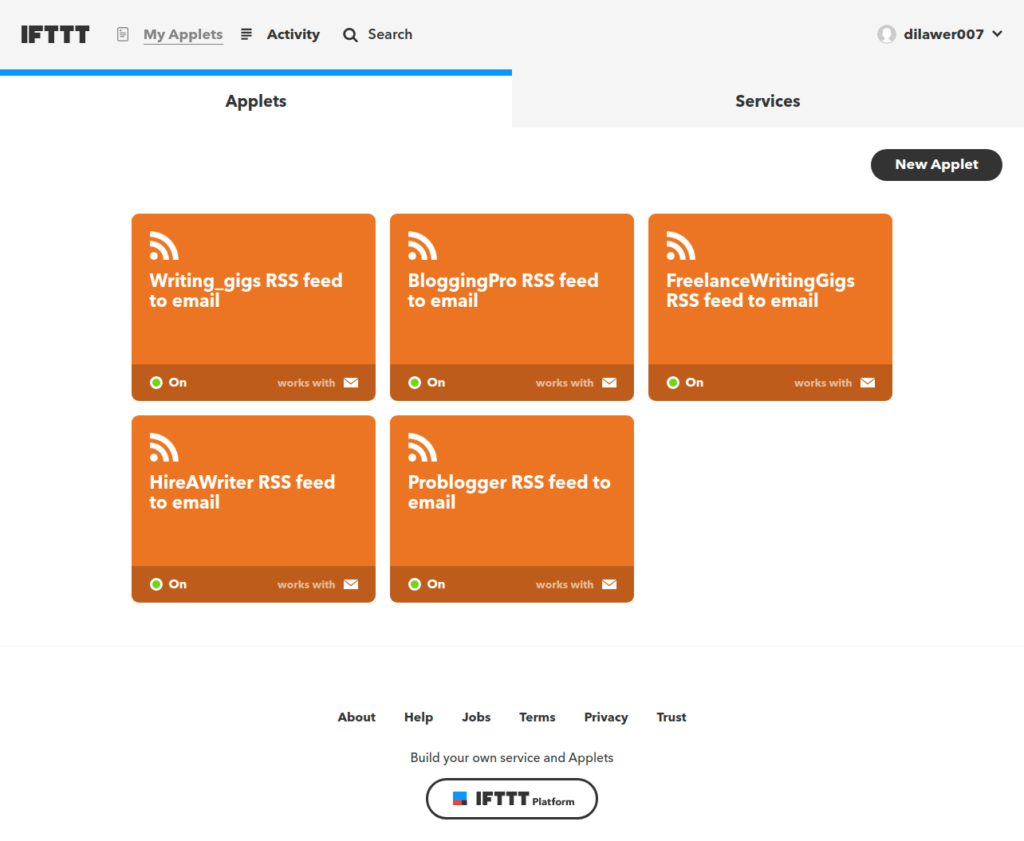
Task: Select the RSS icon on Writing_gigs applet
Action: (x=163, y=245)
